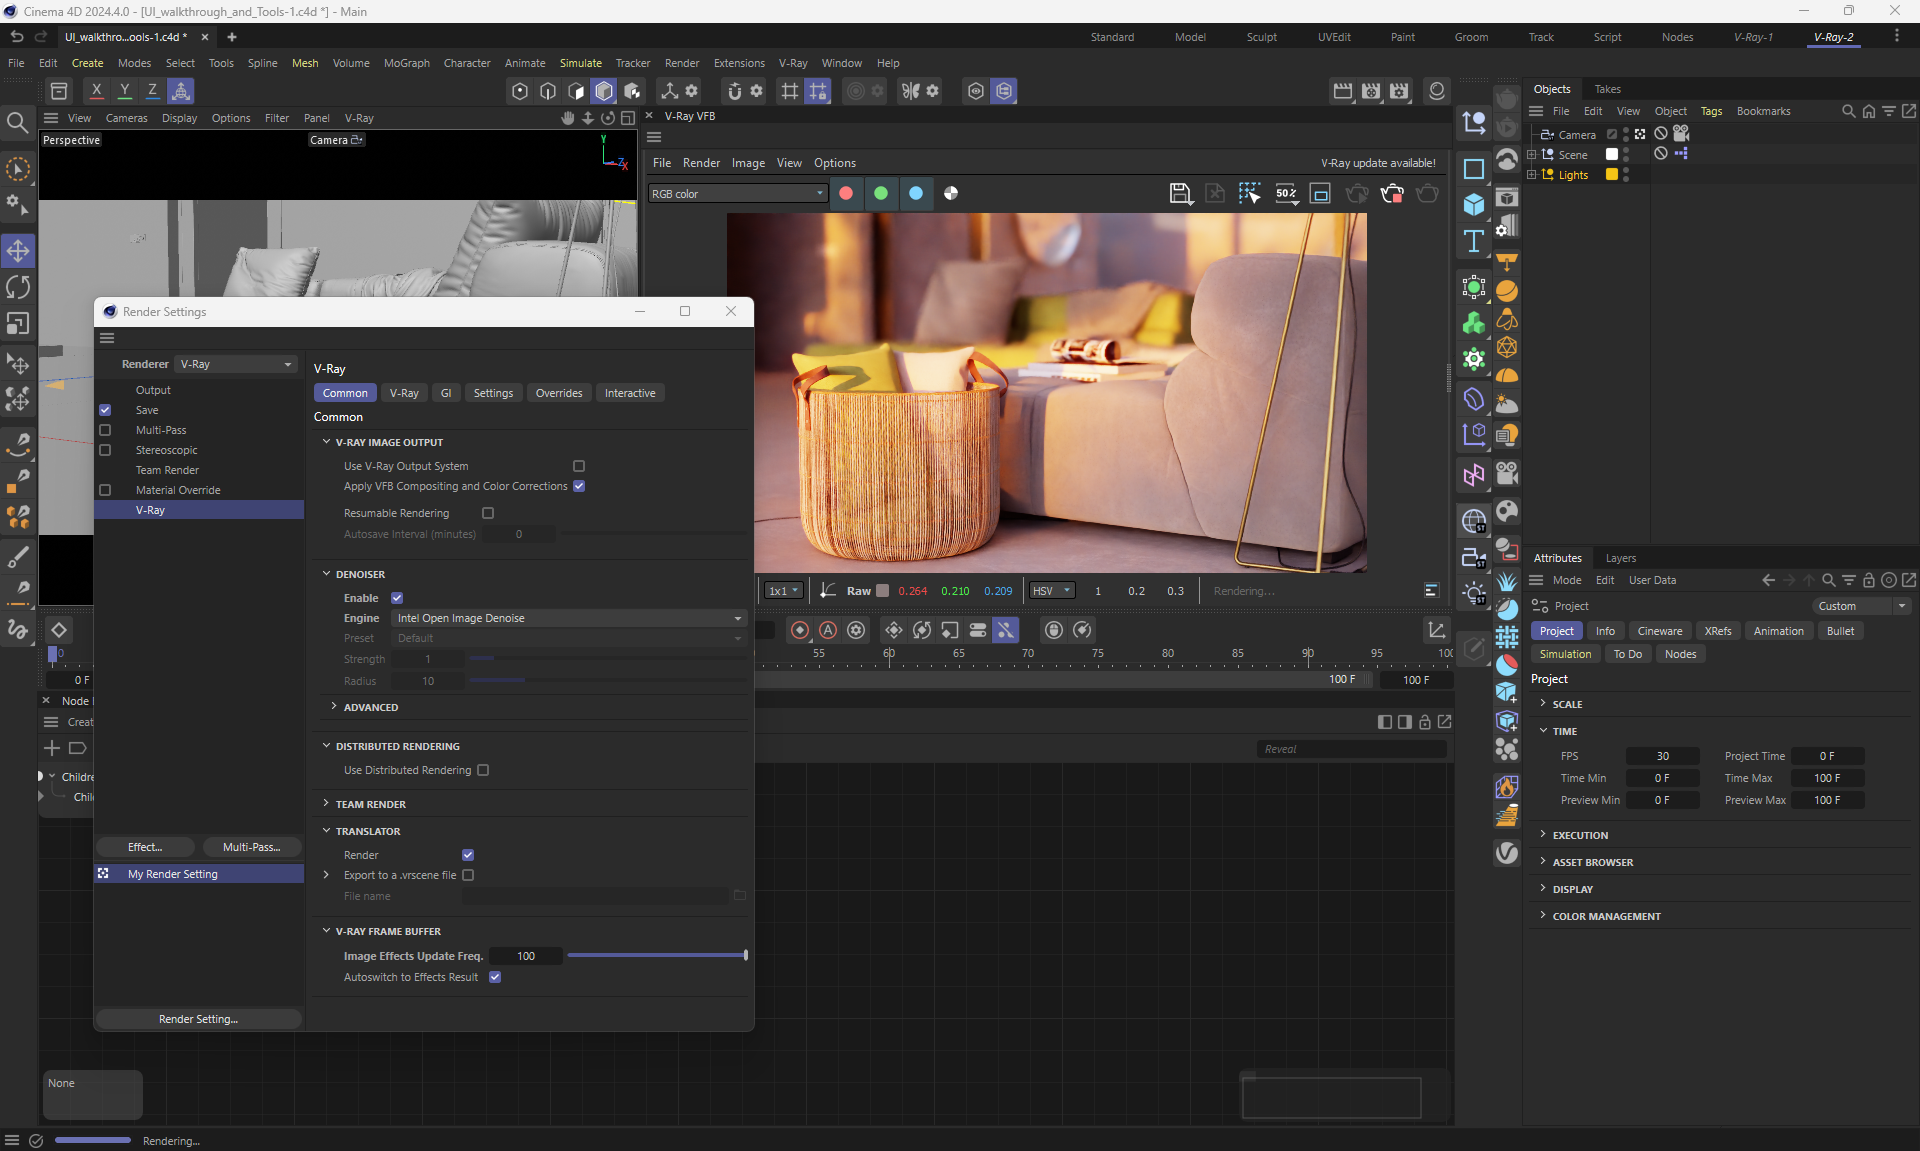Open the MoGraph menu
The width and height of the screenshot is (1920, 1151).
tap(406, 63)
